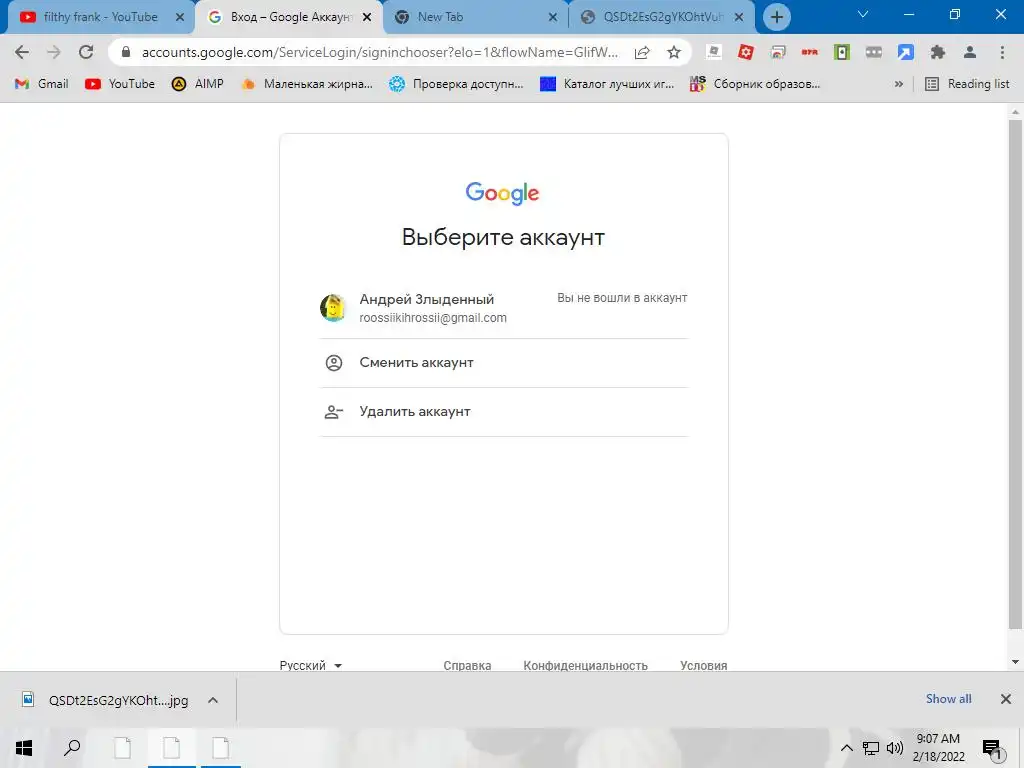
Task: Open AIMP bookmark
Action: pyautogui.click(x=198, y=84)
